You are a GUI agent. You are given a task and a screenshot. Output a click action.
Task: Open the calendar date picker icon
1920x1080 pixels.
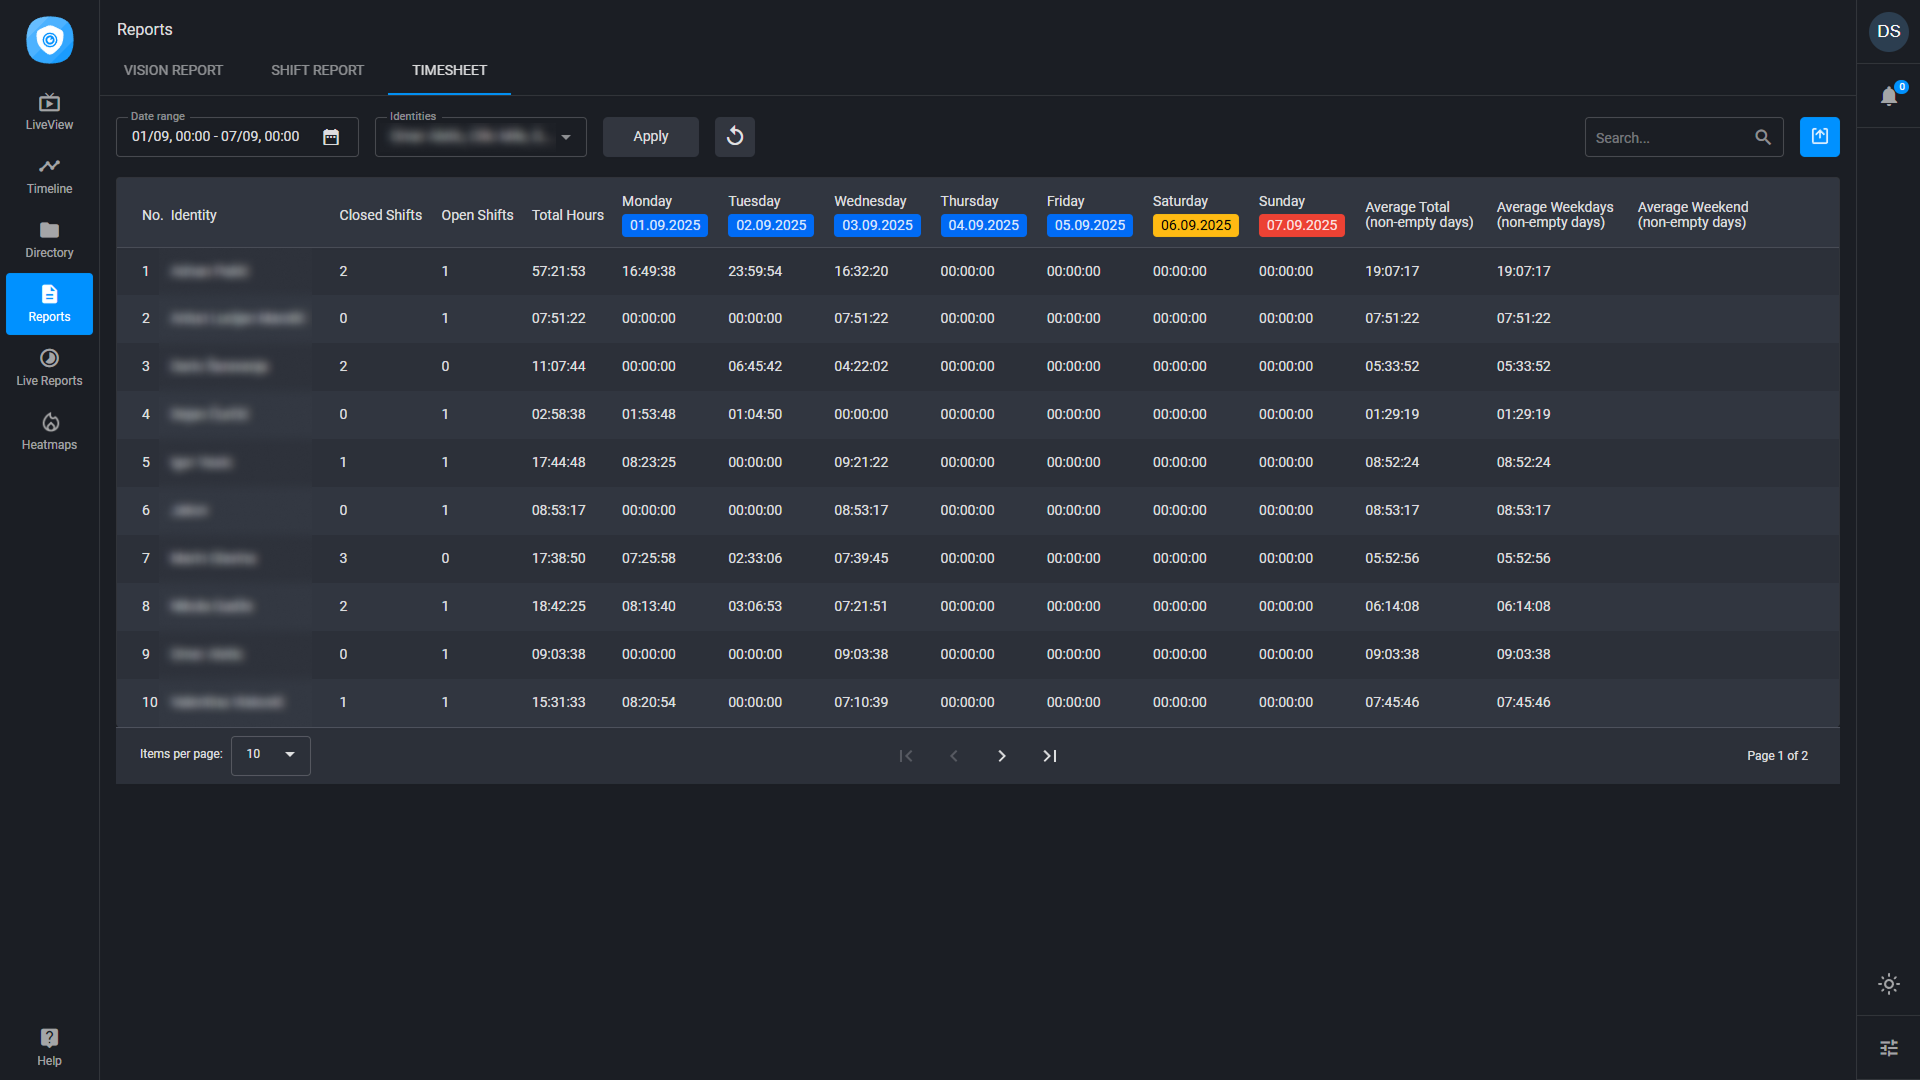pyautogui.click(x=331, y=137)
